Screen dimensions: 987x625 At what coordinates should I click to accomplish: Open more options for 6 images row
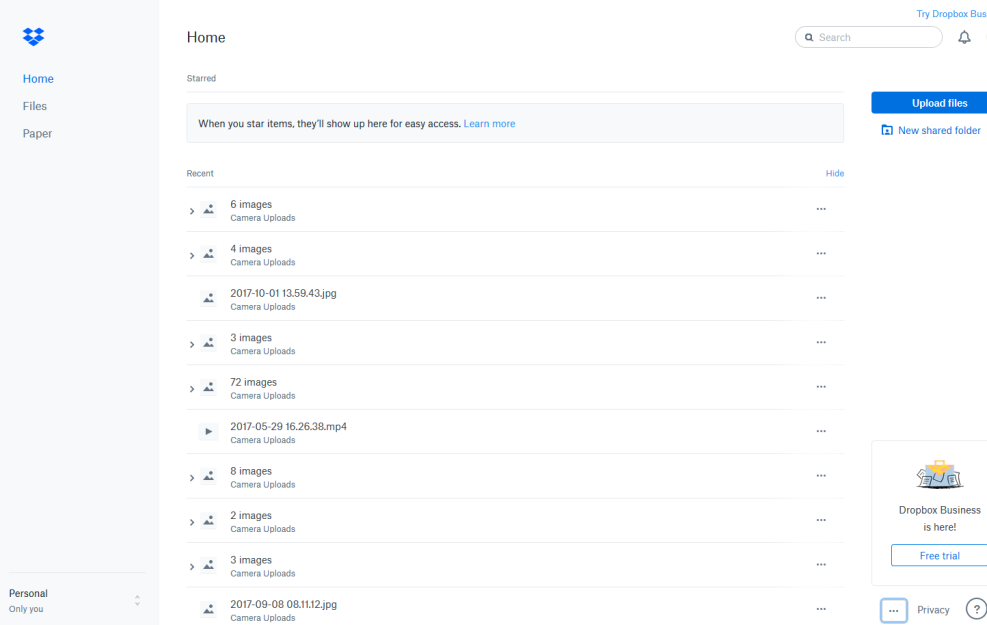pyautogui.click(x=821, y=209)
